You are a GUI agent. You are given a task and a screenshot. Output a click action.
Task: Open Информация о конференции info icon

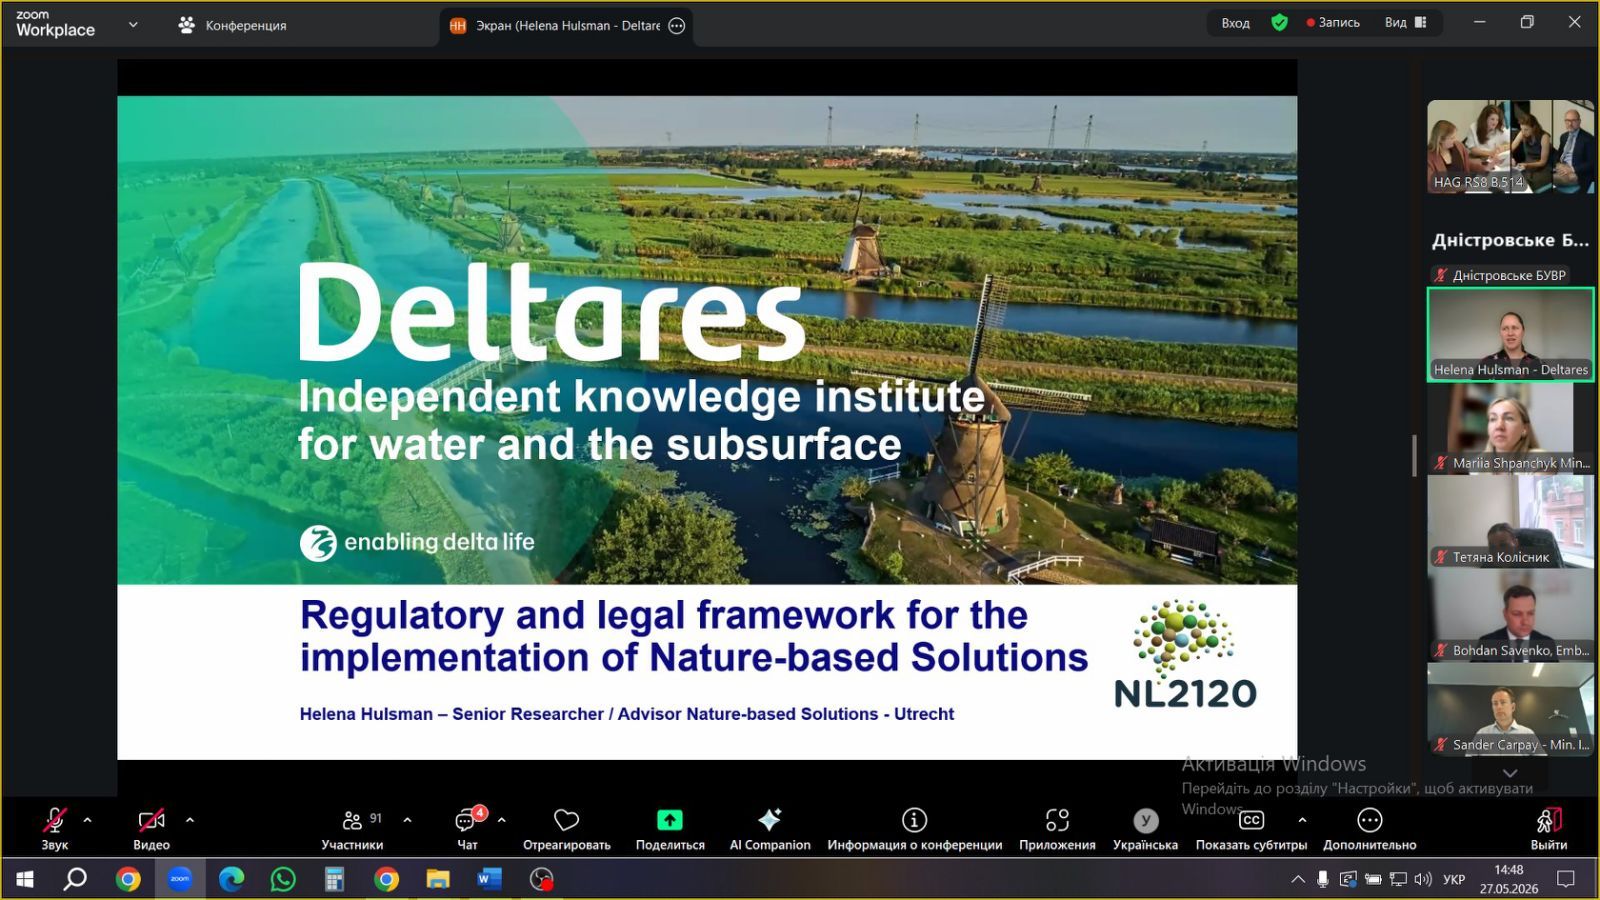[x=914, y=820]
